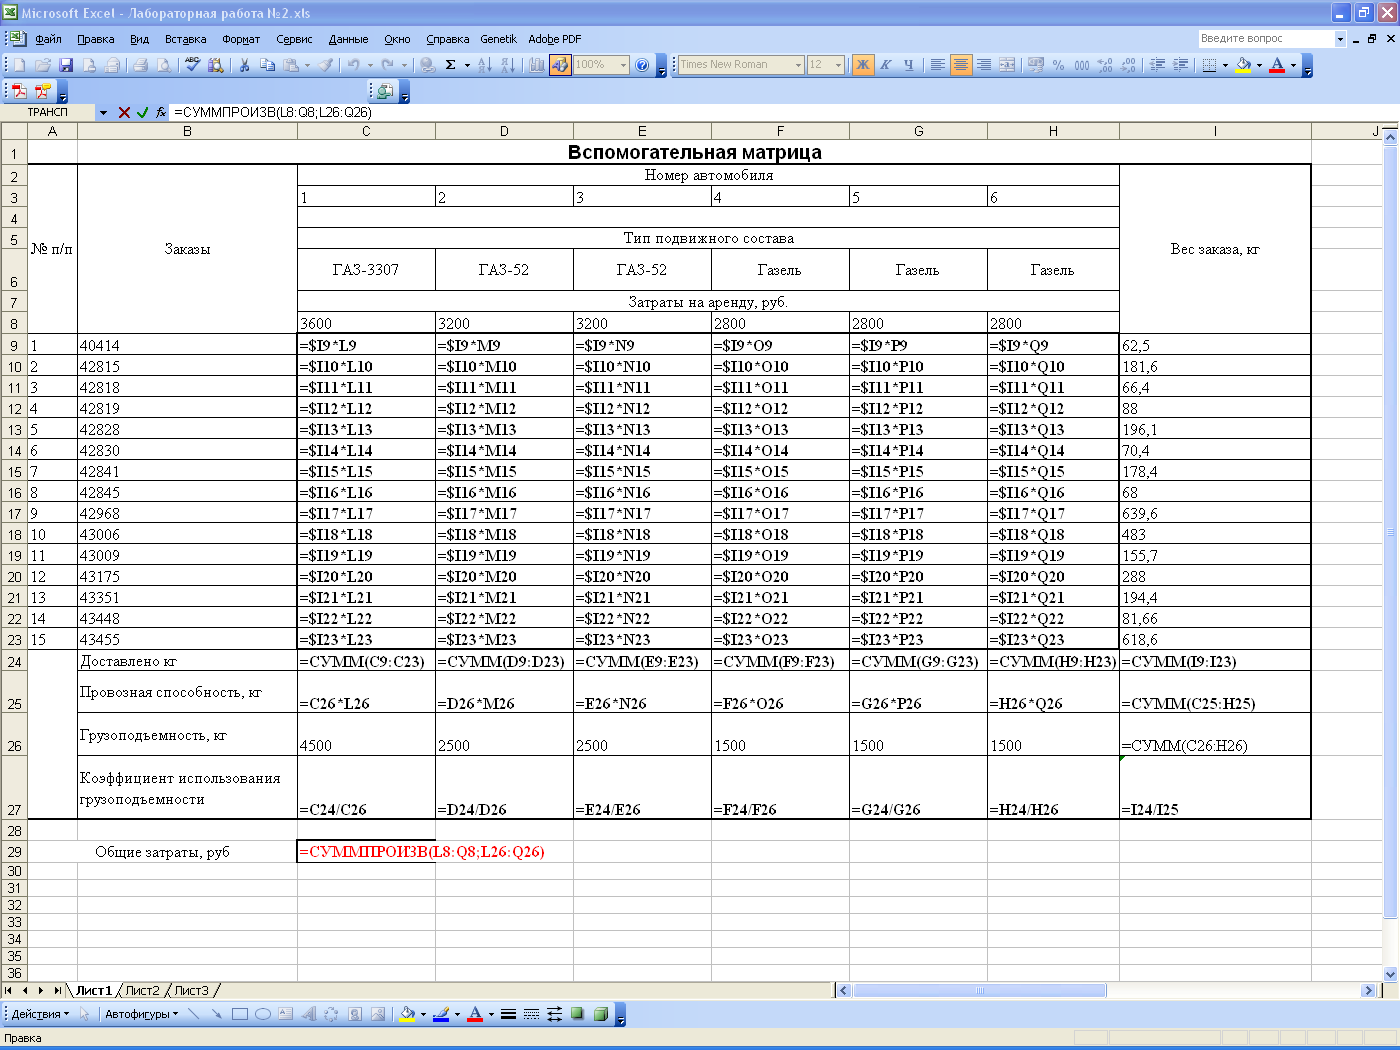The image size is (1400, 1050).
Task: Click Merge and Center icon
Action: 1007,65
